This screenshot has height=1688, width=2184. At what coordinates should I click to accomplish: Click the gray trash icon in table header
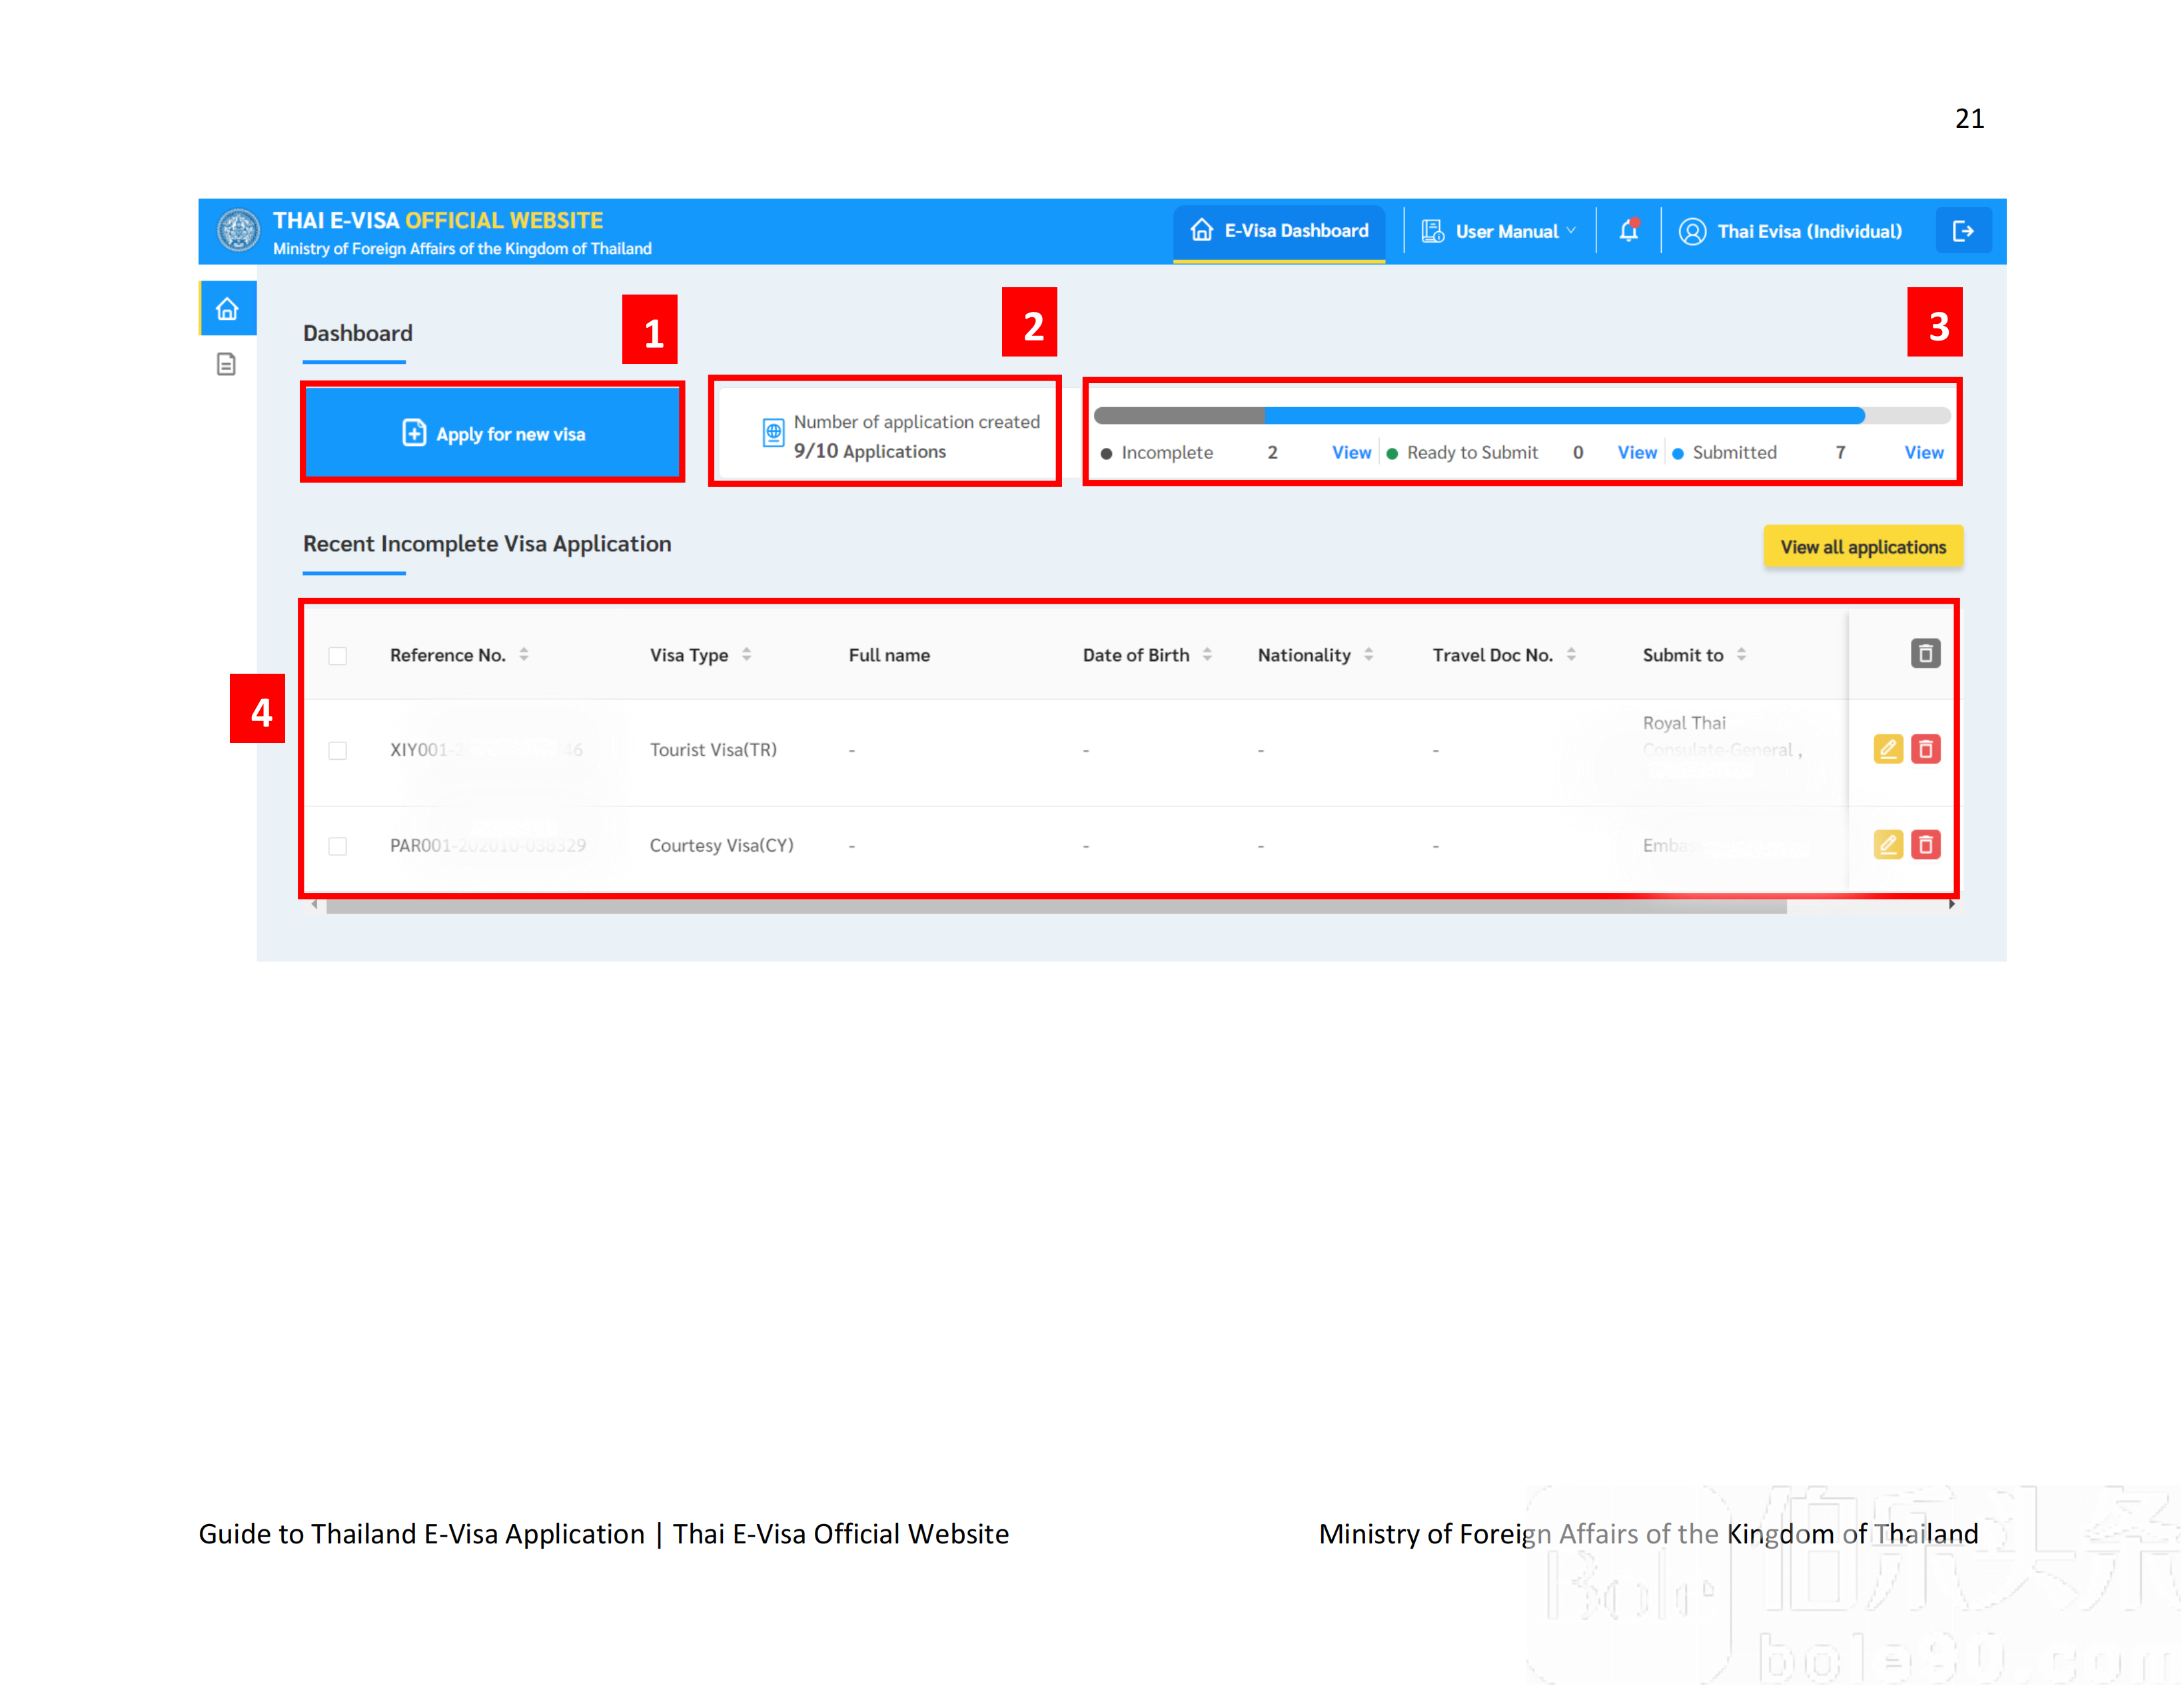(1925, 654)
